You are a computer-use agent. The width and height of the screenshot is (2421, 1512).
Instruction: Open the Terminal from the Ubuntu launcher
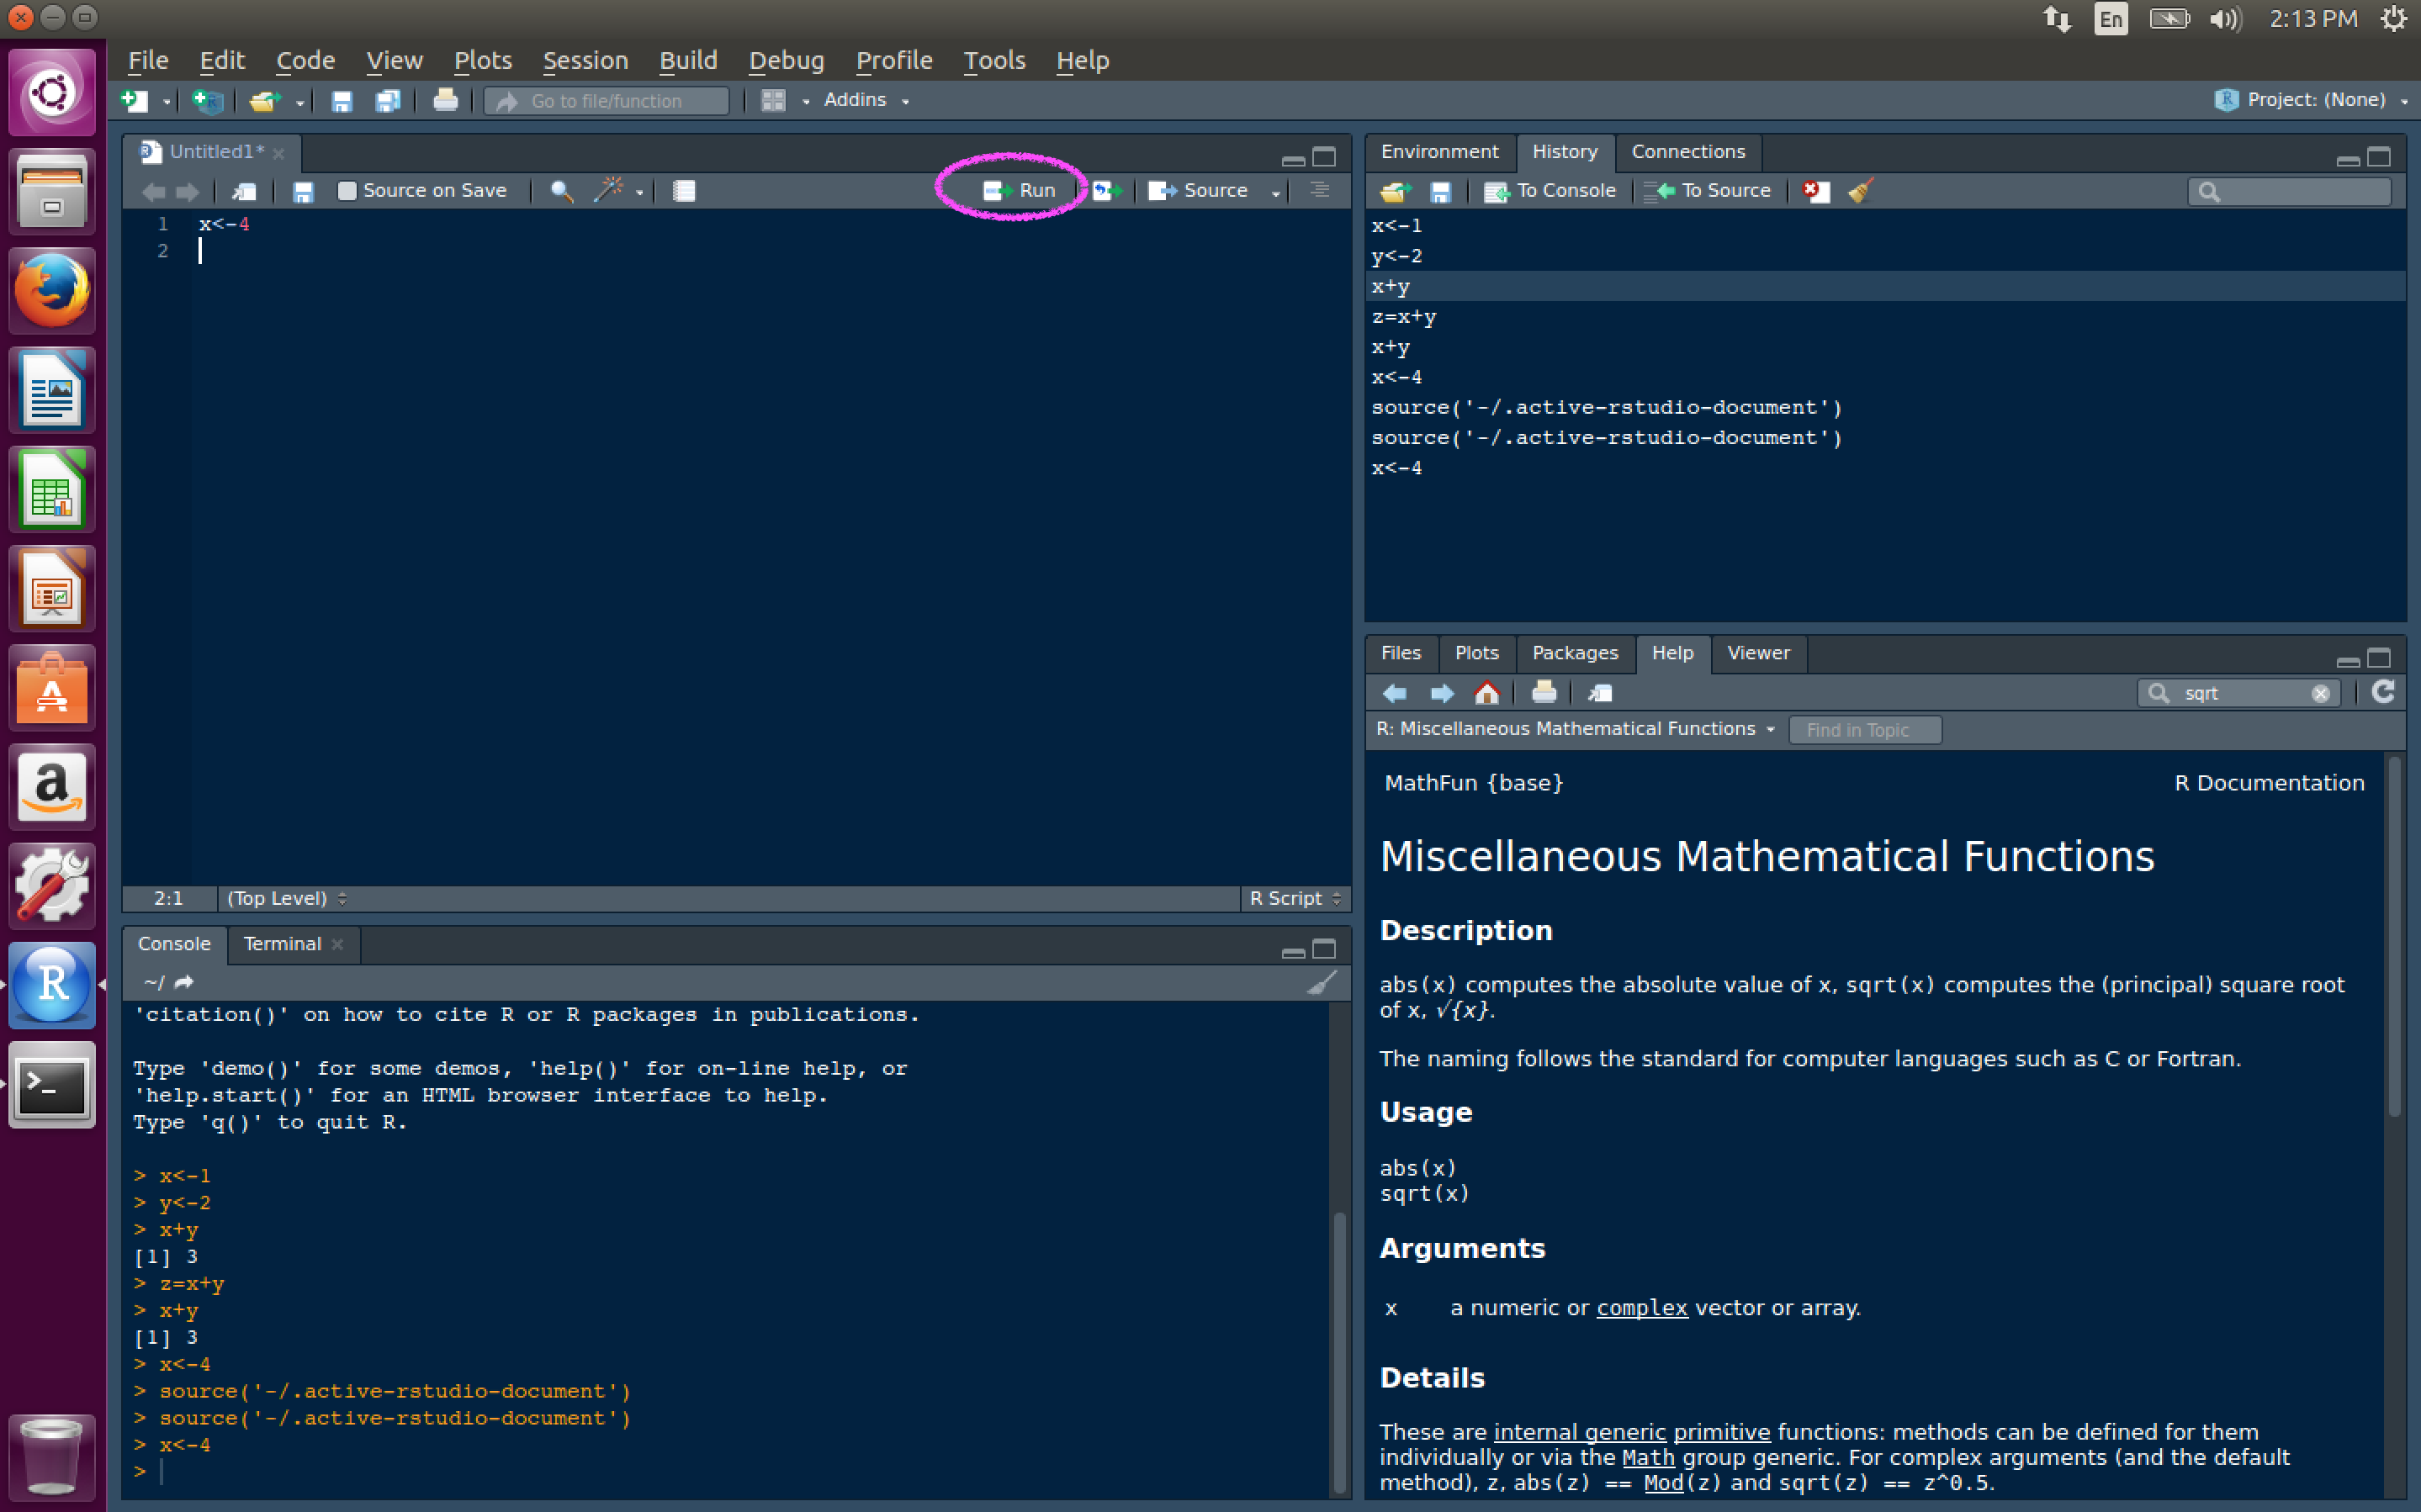pos(52,1085)
